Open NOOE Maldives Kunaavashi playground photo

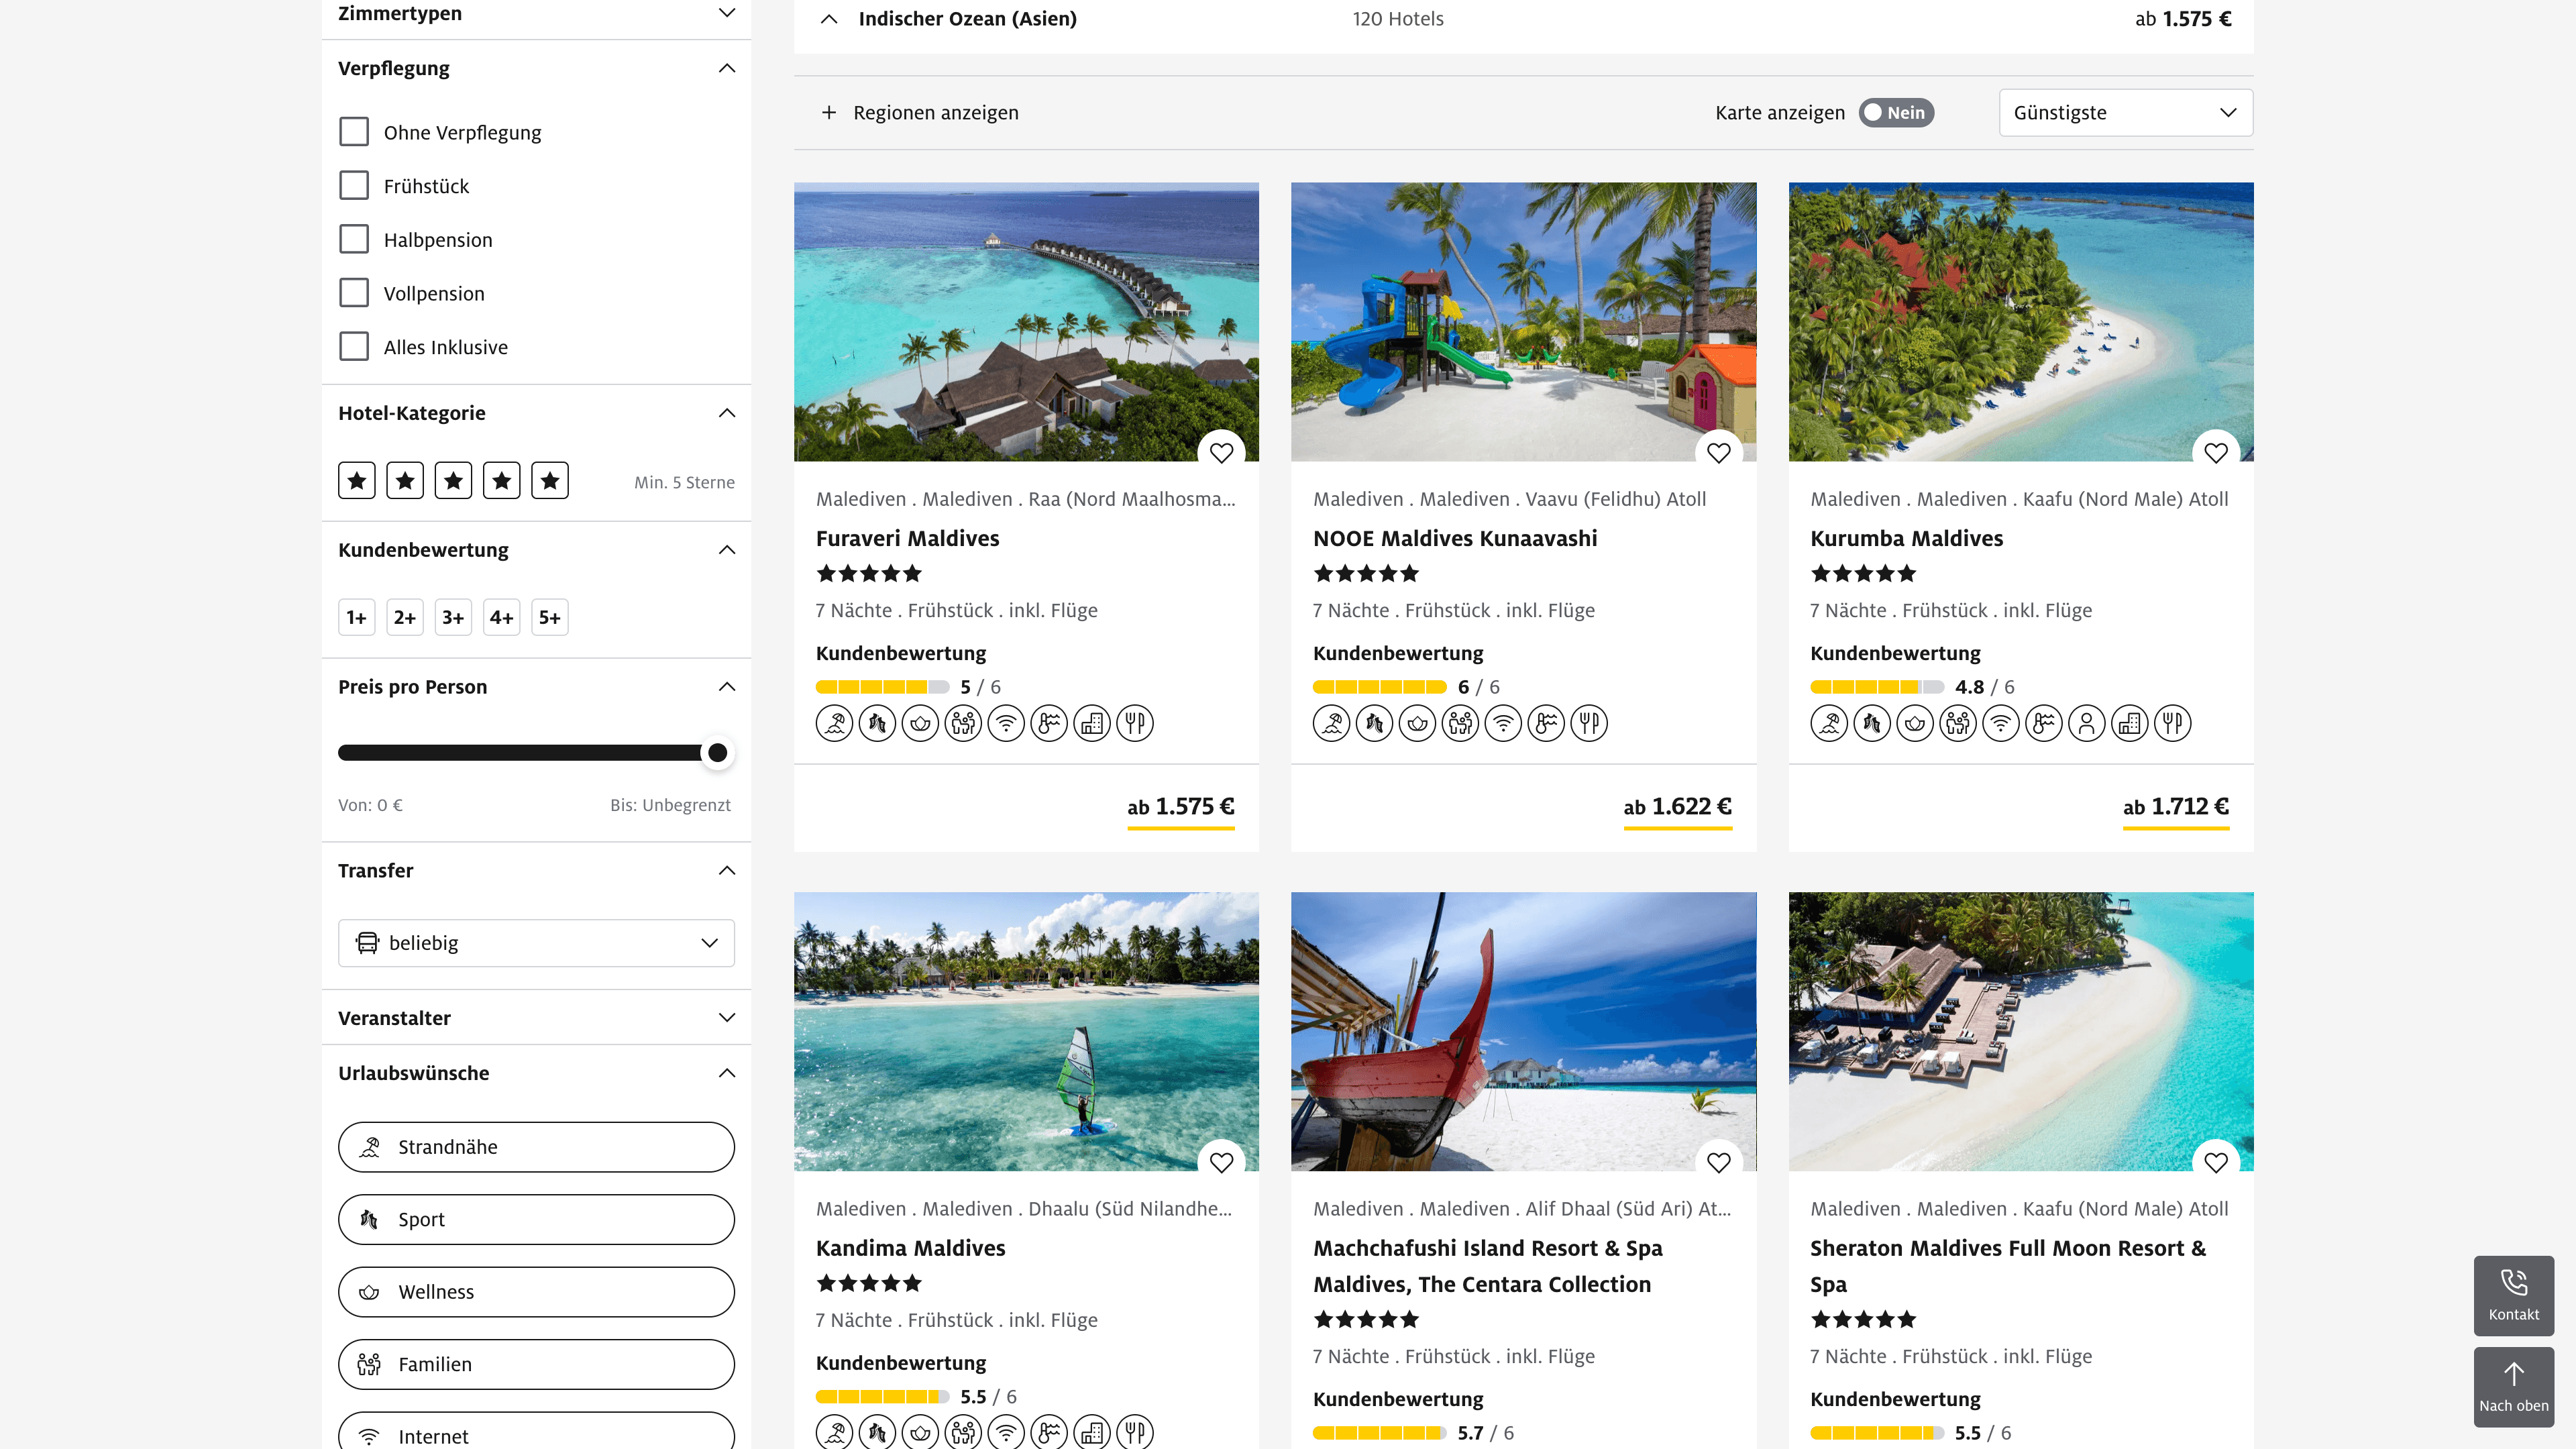(1522, 320)
